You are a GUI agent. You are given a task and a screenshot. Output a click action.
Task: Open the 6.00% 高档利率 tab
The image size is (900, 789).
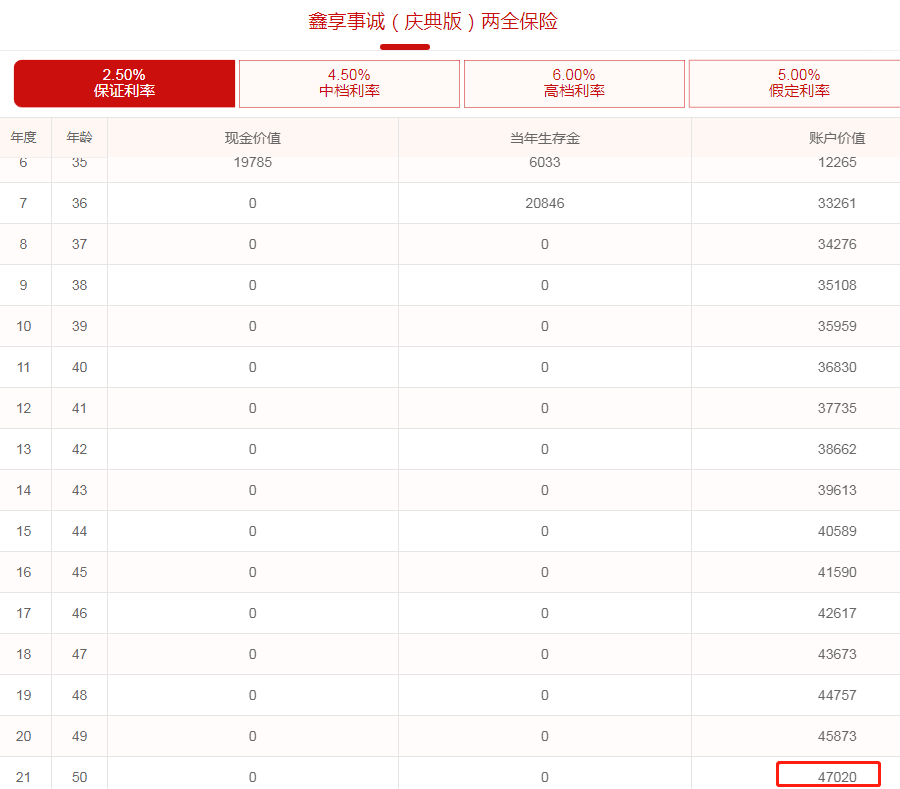574,83
